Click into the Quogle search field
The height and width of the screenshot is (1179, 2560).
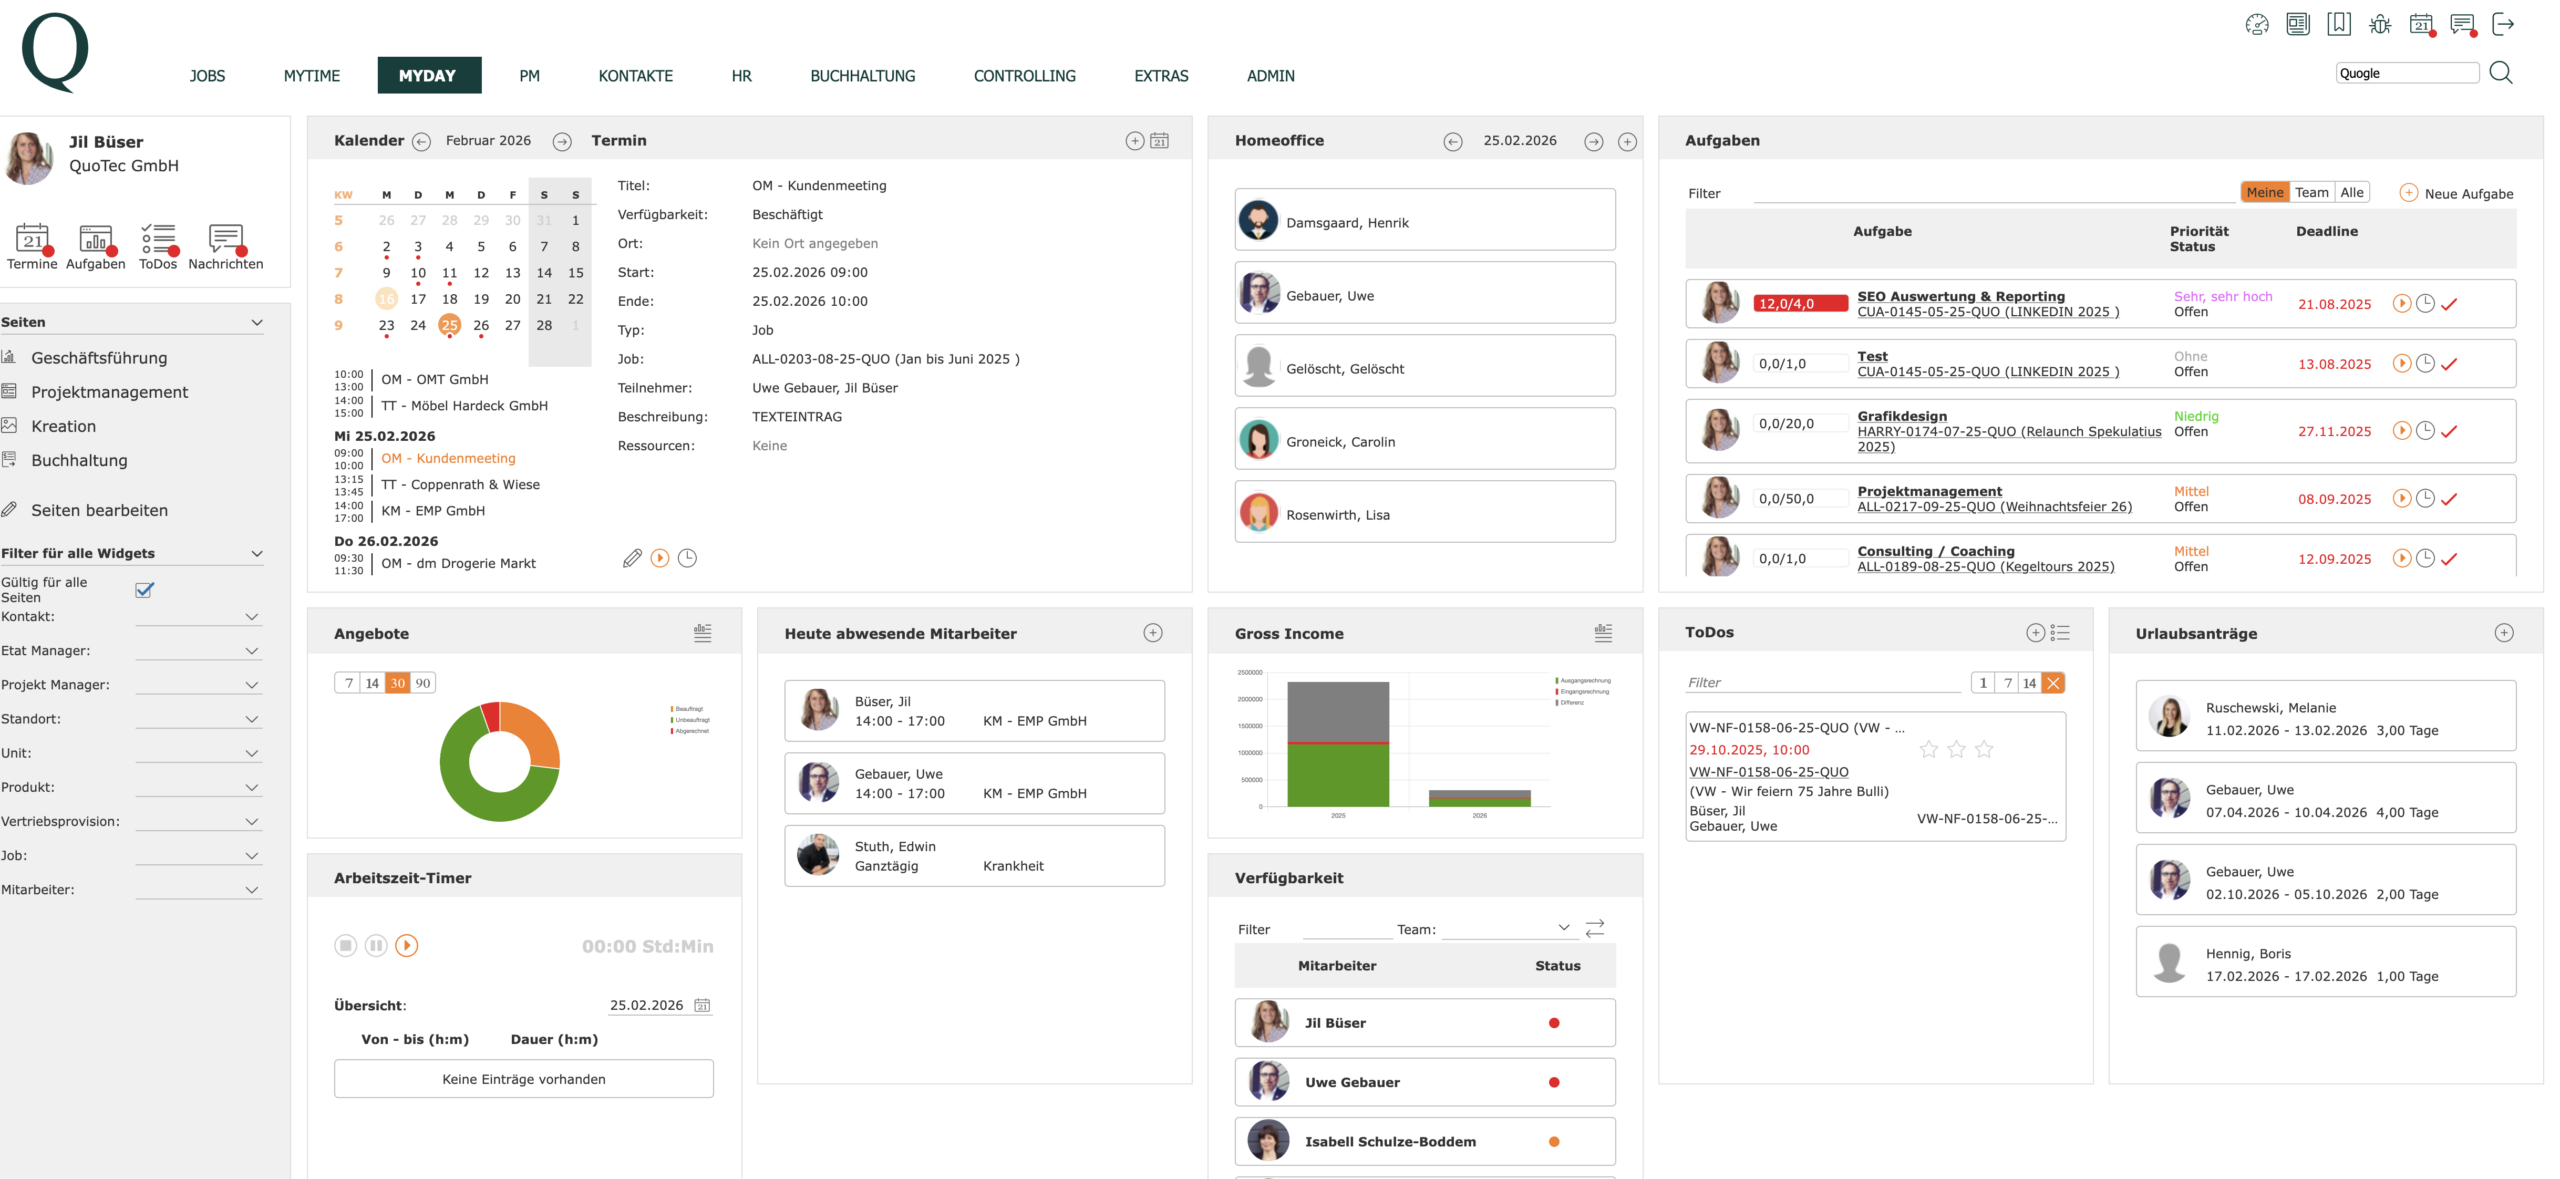click(x=2406, y=73)
